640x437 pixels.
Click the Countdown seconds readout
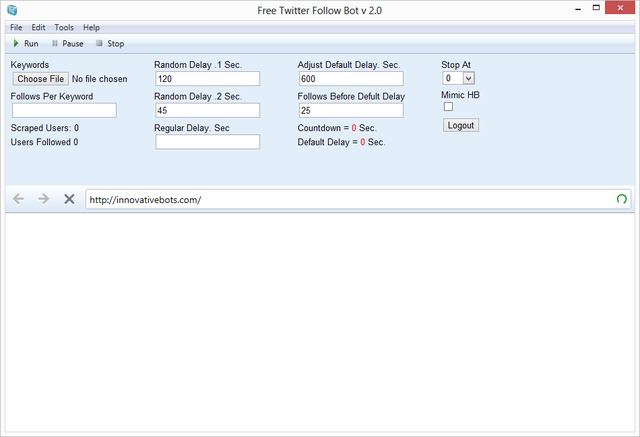tap(337, 128)
